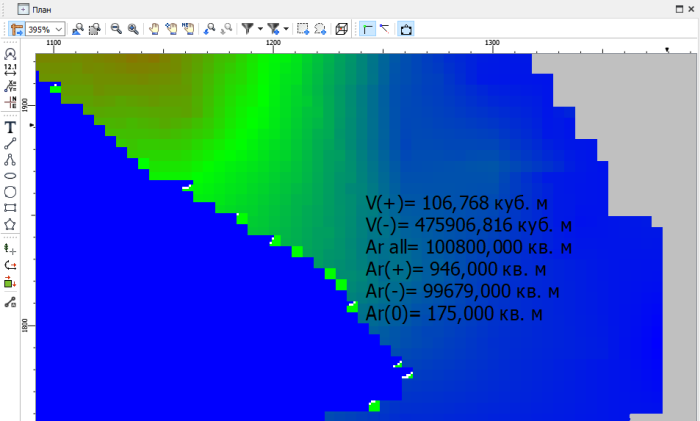The image size is (700, 421).
Task: Select the Text tool
Action: point(10,127)
